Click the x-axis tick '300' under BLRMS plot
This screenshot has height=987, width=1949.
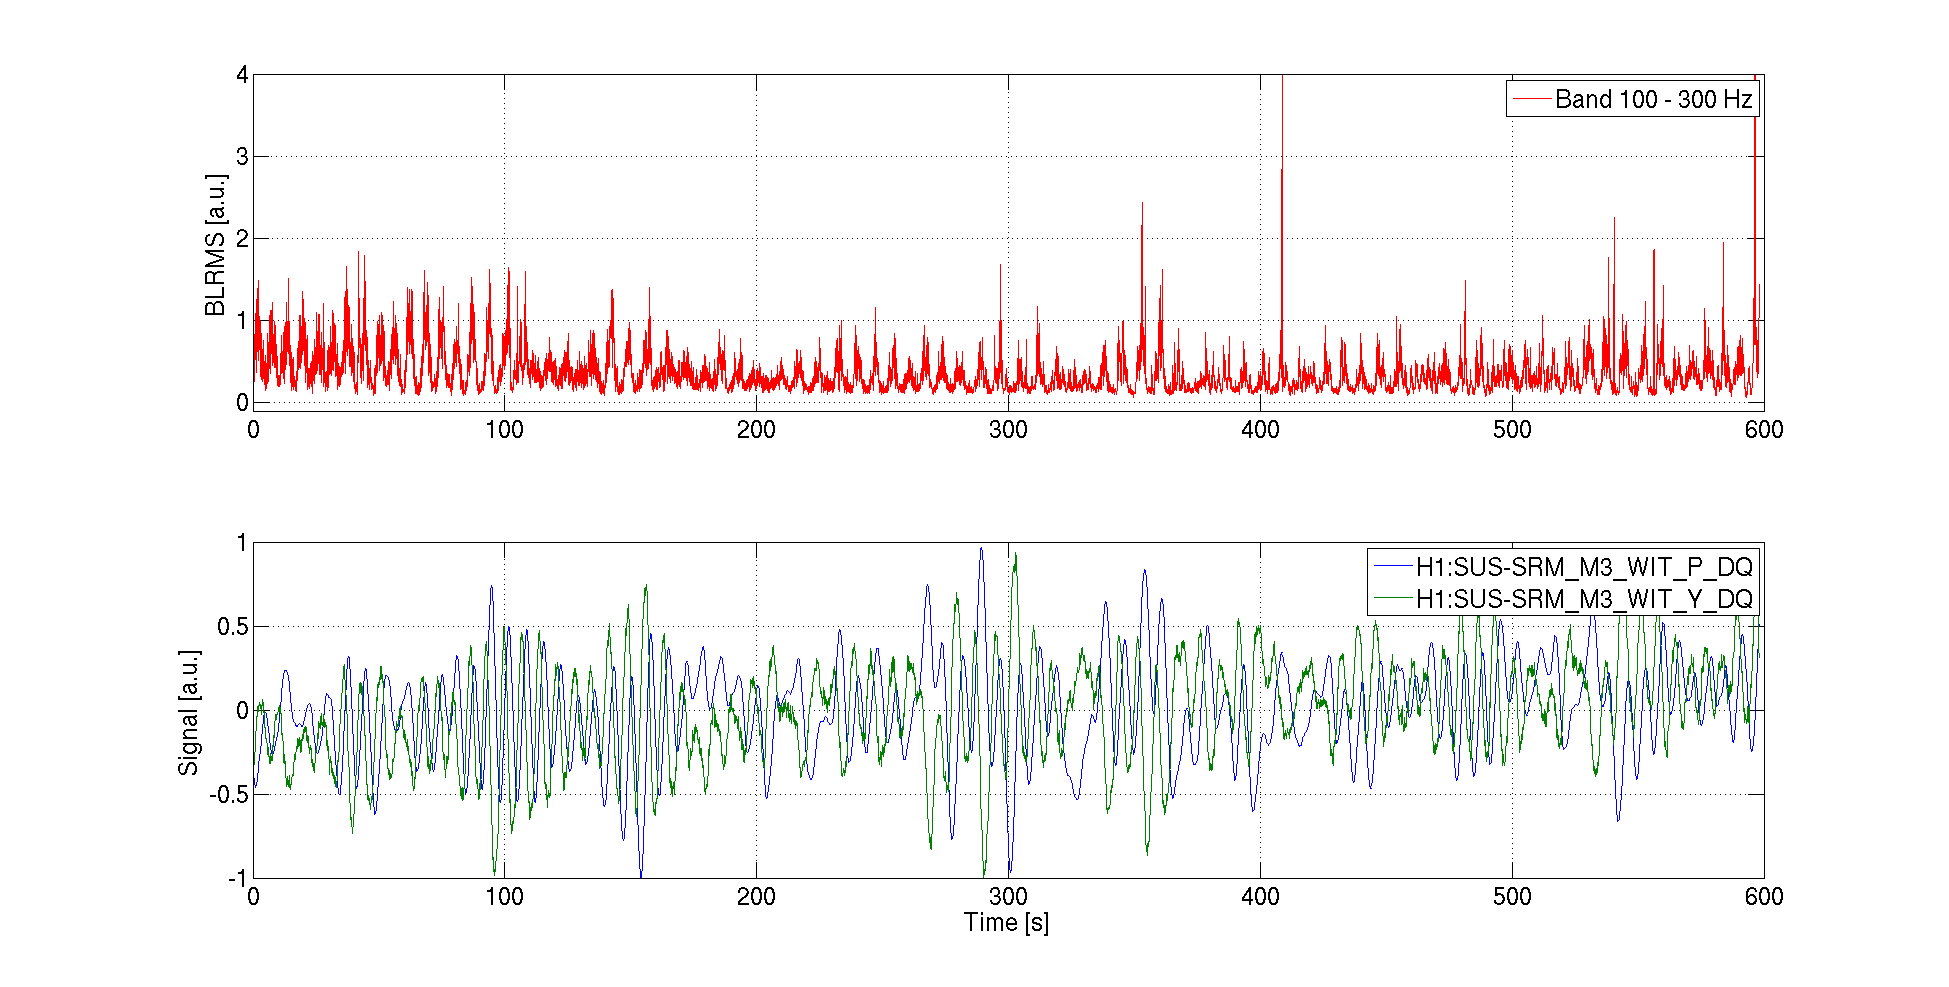[1008, 430]
